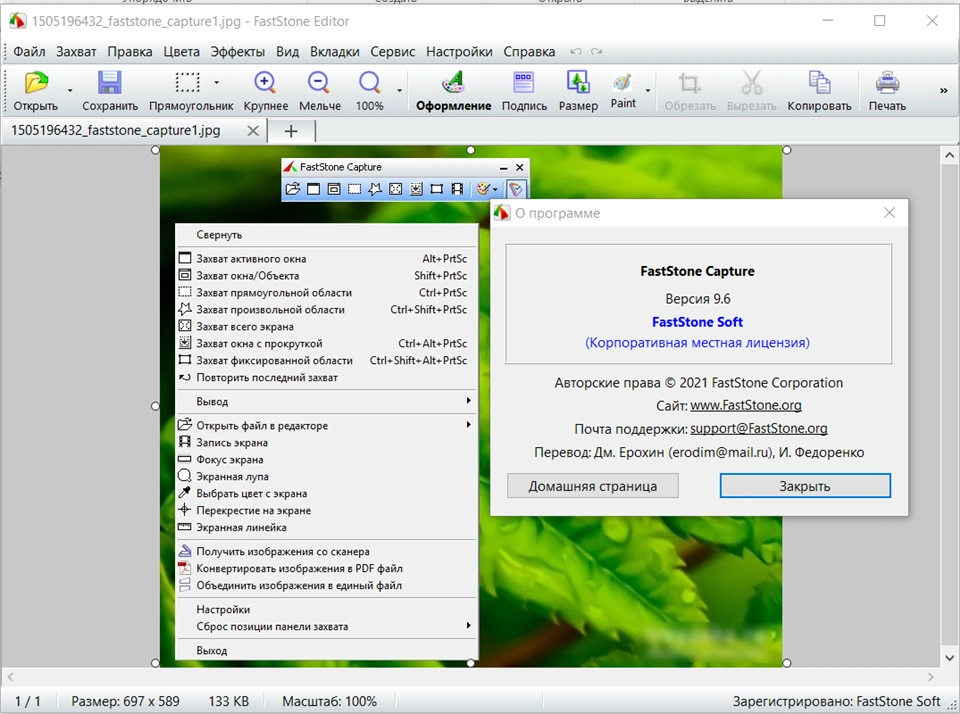Expand Открыть файл в редакторе submenu
Screen dimensions: 960x714
468,424
